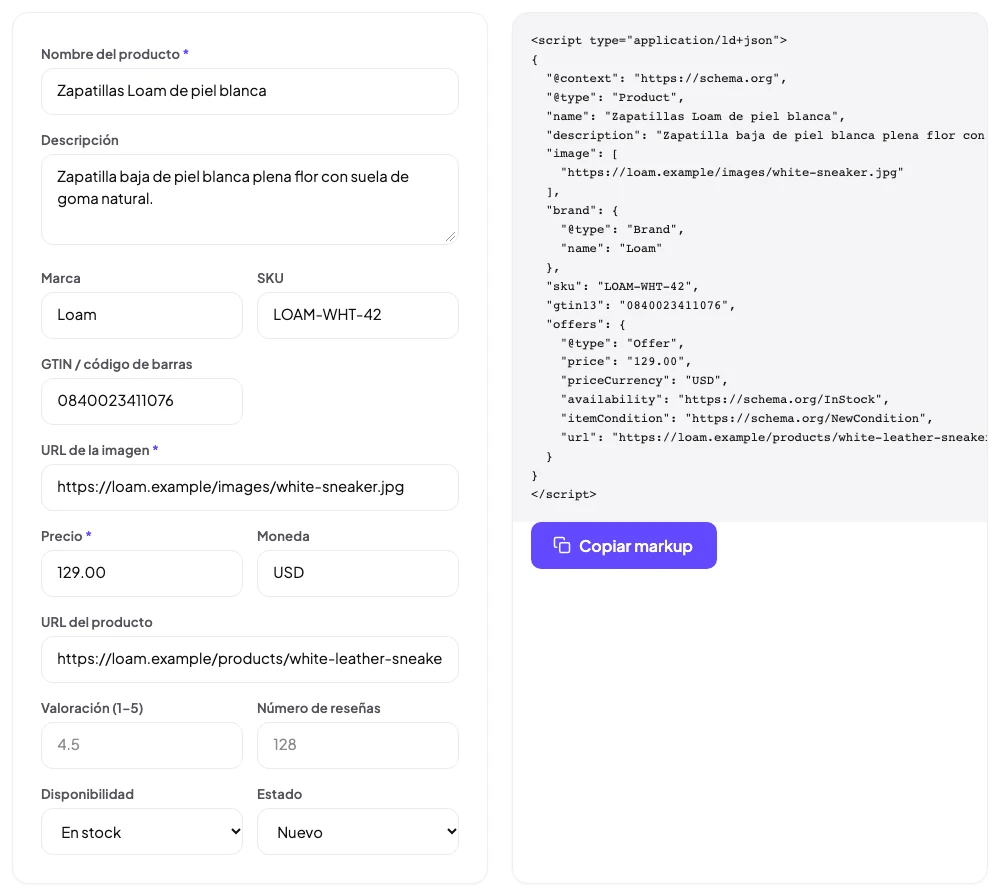The width and height of the screenshot is (1000, 892).
Task: Click the Valoración (1–5) label
Action: (x=92, y=708)
